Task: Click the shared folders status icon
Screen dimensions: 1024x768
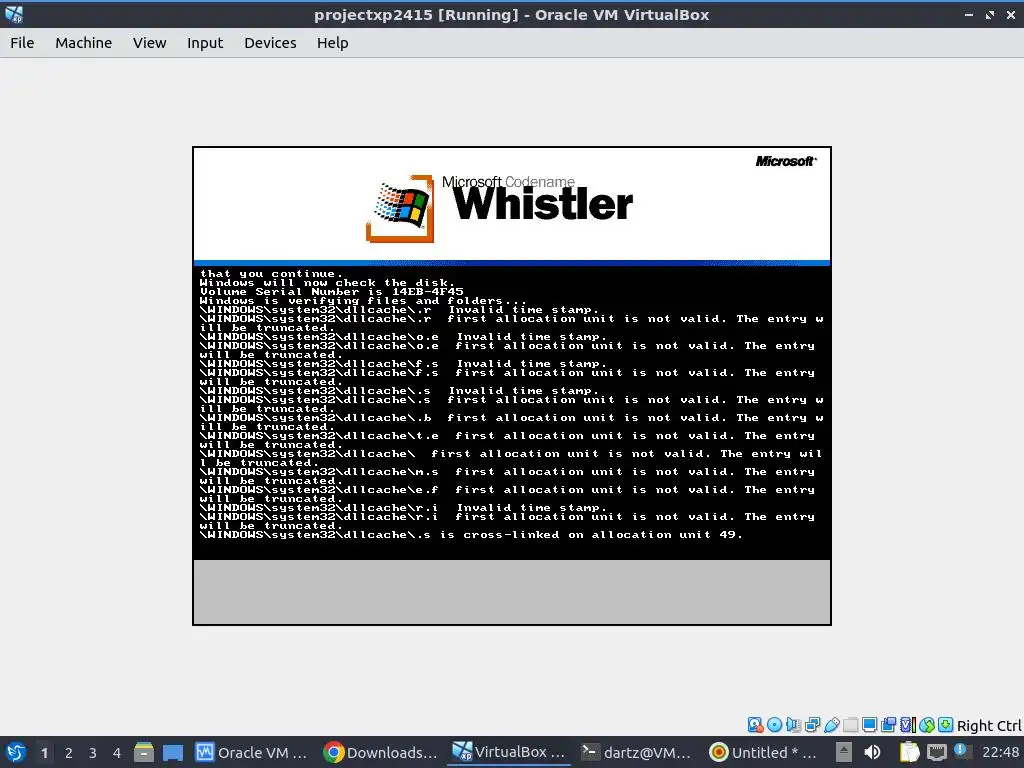Action: click(850, 725)
